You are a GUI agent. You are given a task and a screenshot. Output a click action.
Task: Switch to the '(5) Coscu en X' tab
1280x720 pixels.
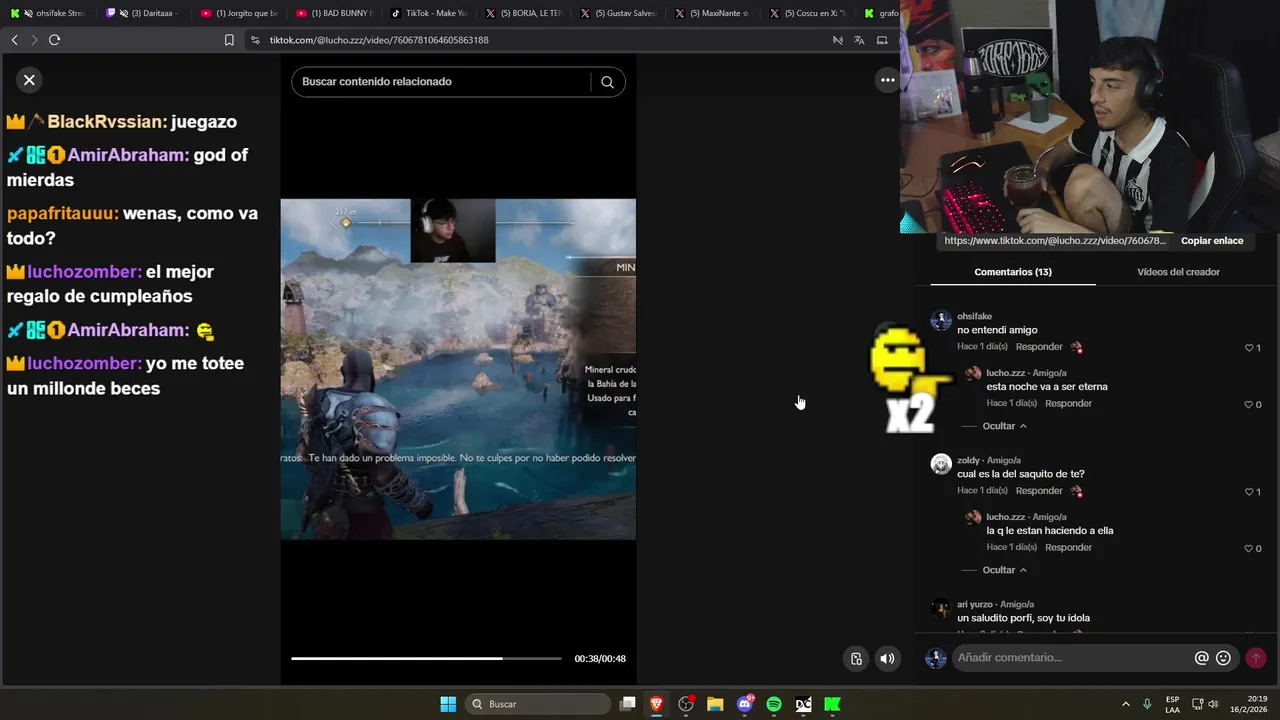tap(809, 13)
